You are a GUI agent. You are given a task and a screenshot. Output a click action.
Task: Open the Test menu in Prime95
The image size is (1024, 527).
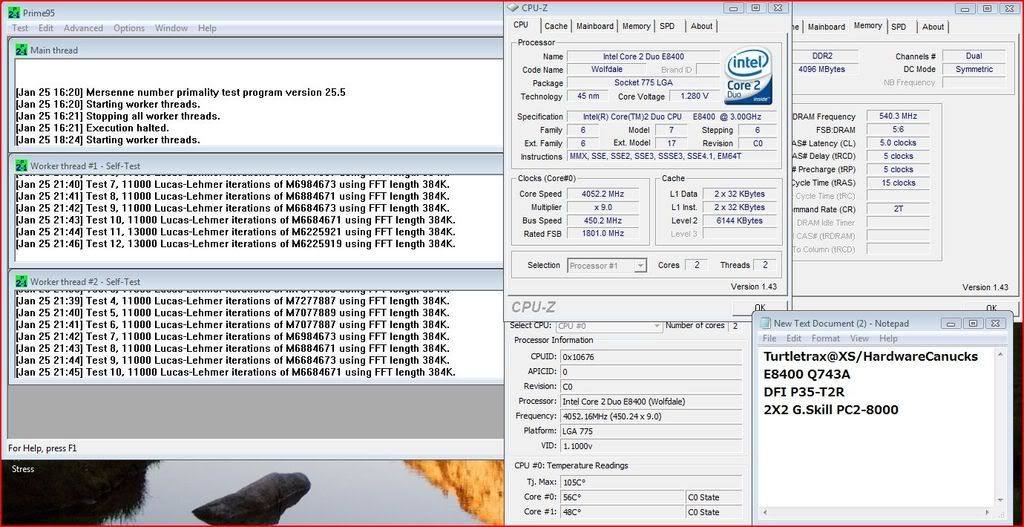[x=20, y=28]
